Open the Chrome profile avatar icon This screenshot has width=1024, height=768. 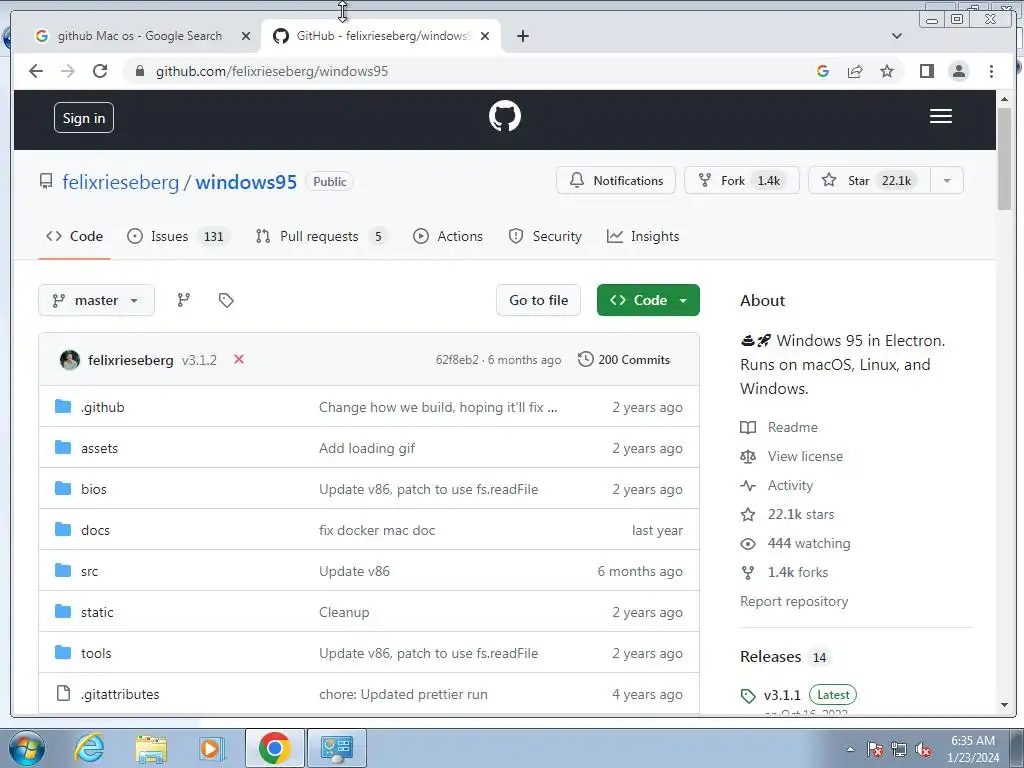pos(959,71)
